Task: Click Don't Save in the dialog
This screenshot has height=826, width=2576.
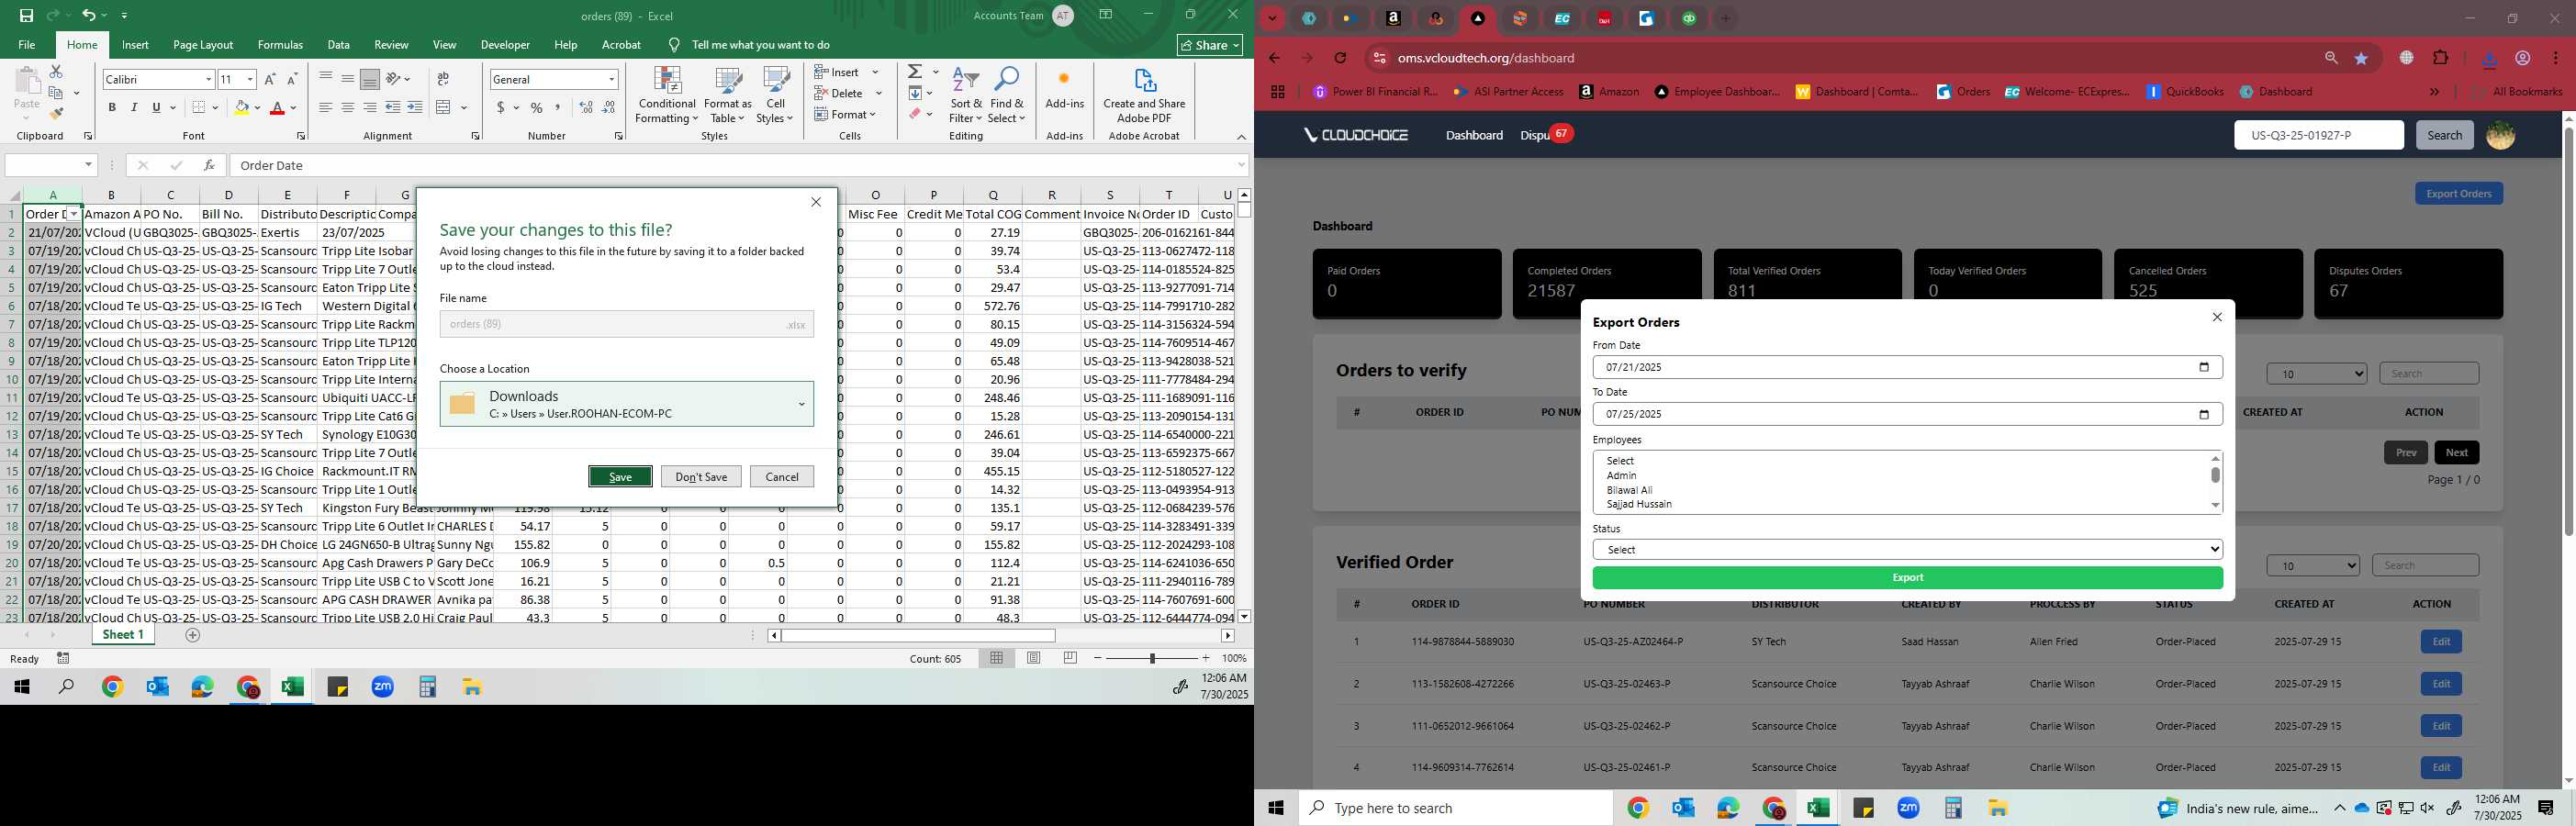Action: pyautogui.click(x=701, y=477)
